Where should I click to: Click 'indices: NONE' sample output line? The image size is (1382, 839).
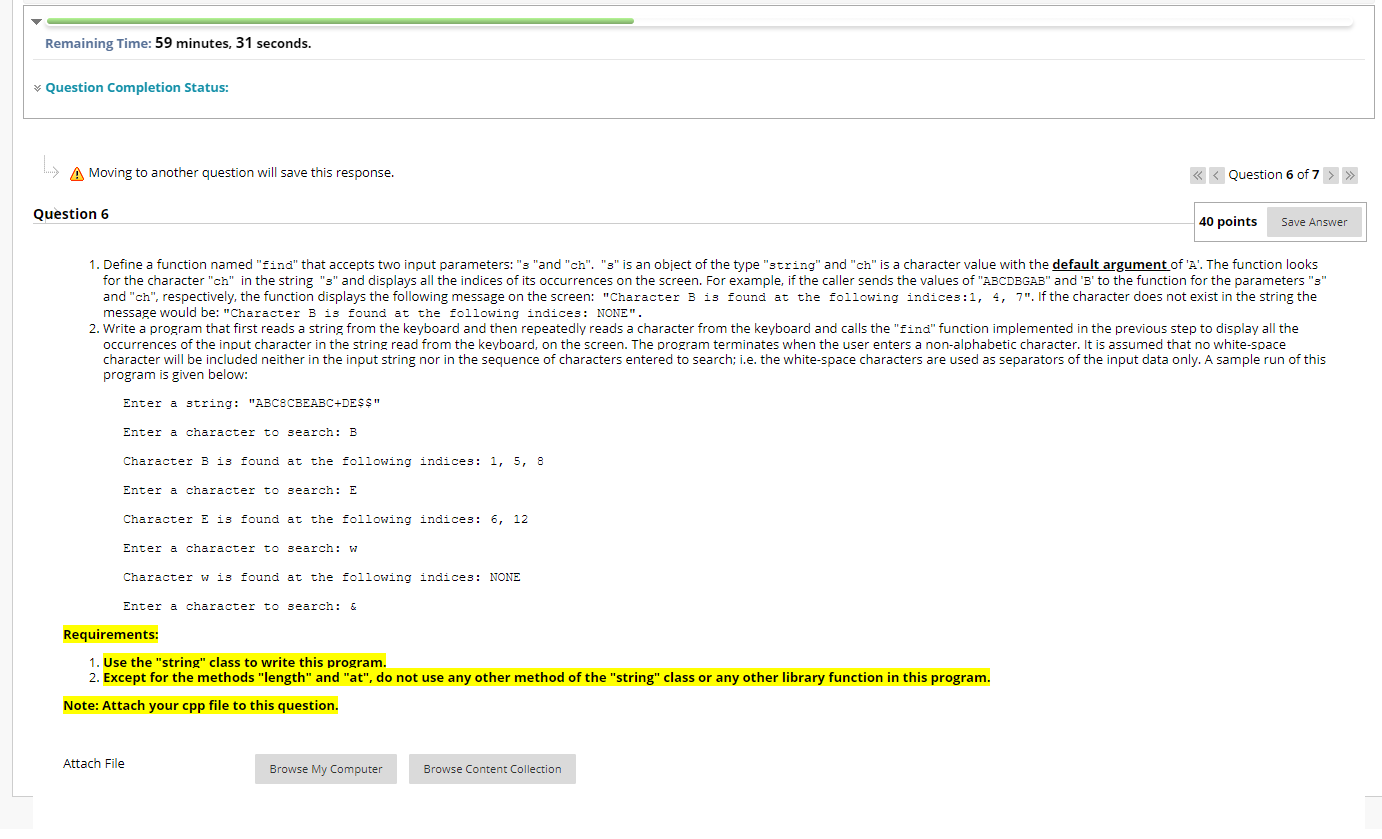click(321, 577)
